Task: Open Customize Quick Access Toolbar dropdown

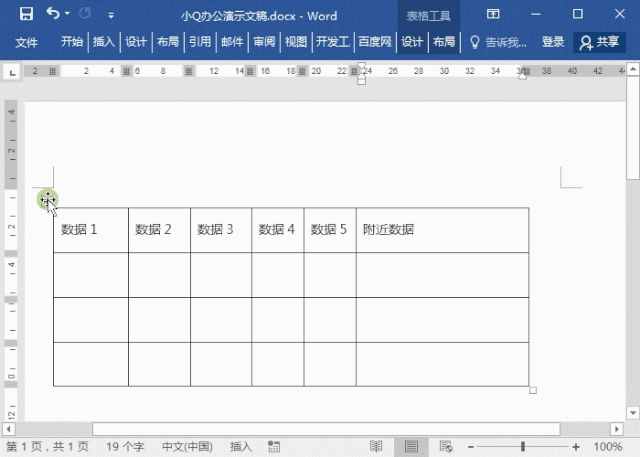Action: 111,16
